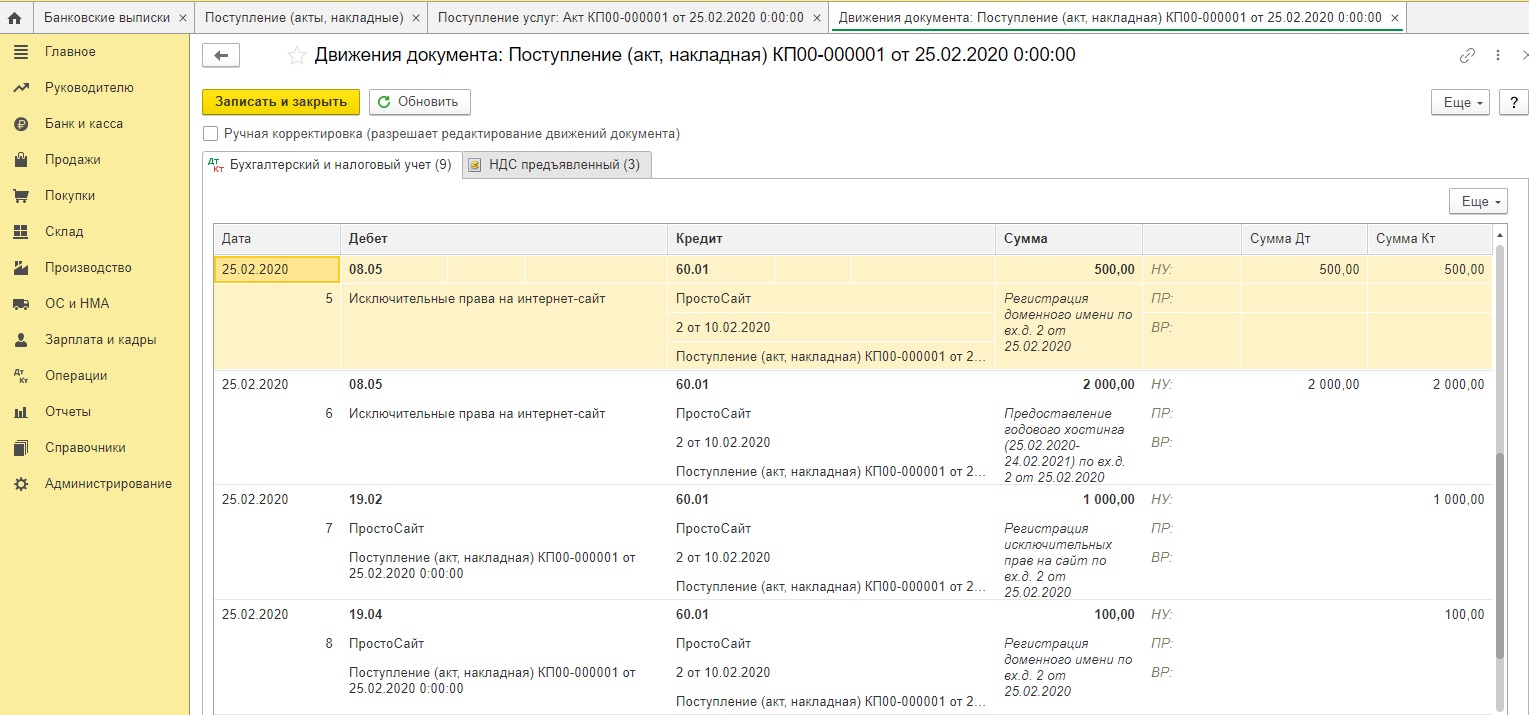
Task: Open the Банк и касса coin icon
Action: pos(20,124)
